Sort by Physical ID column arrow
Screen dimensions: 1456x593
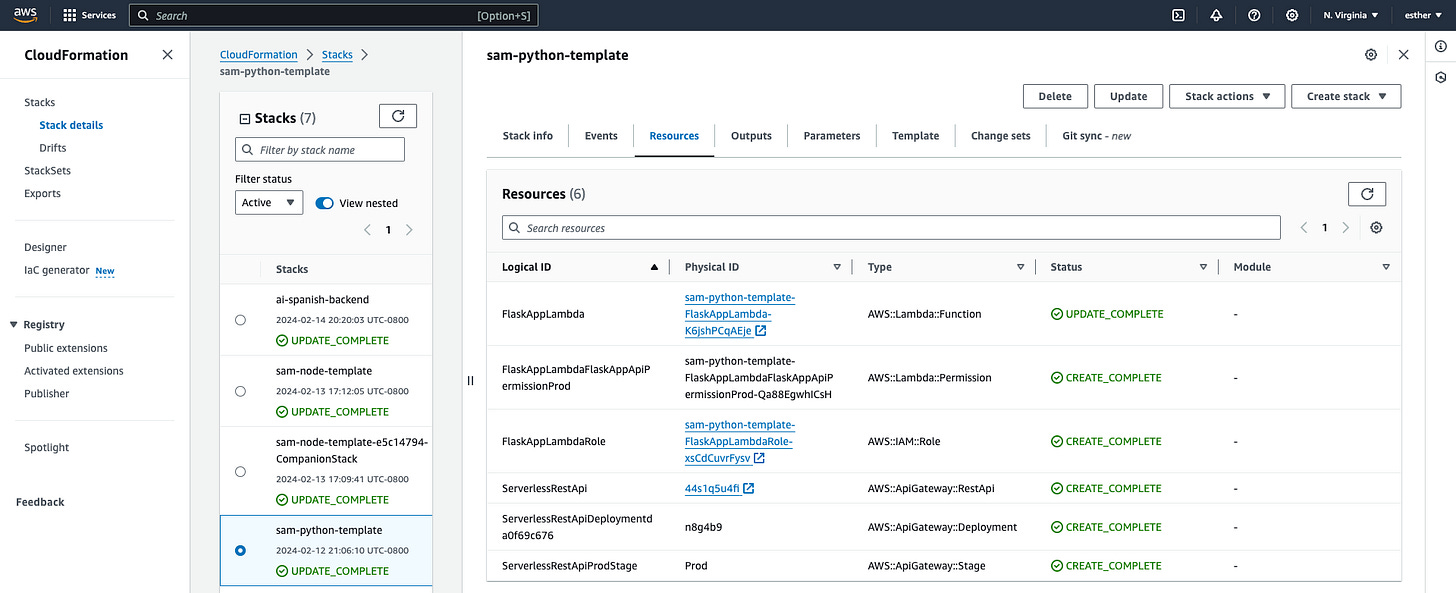pos(837,267)
